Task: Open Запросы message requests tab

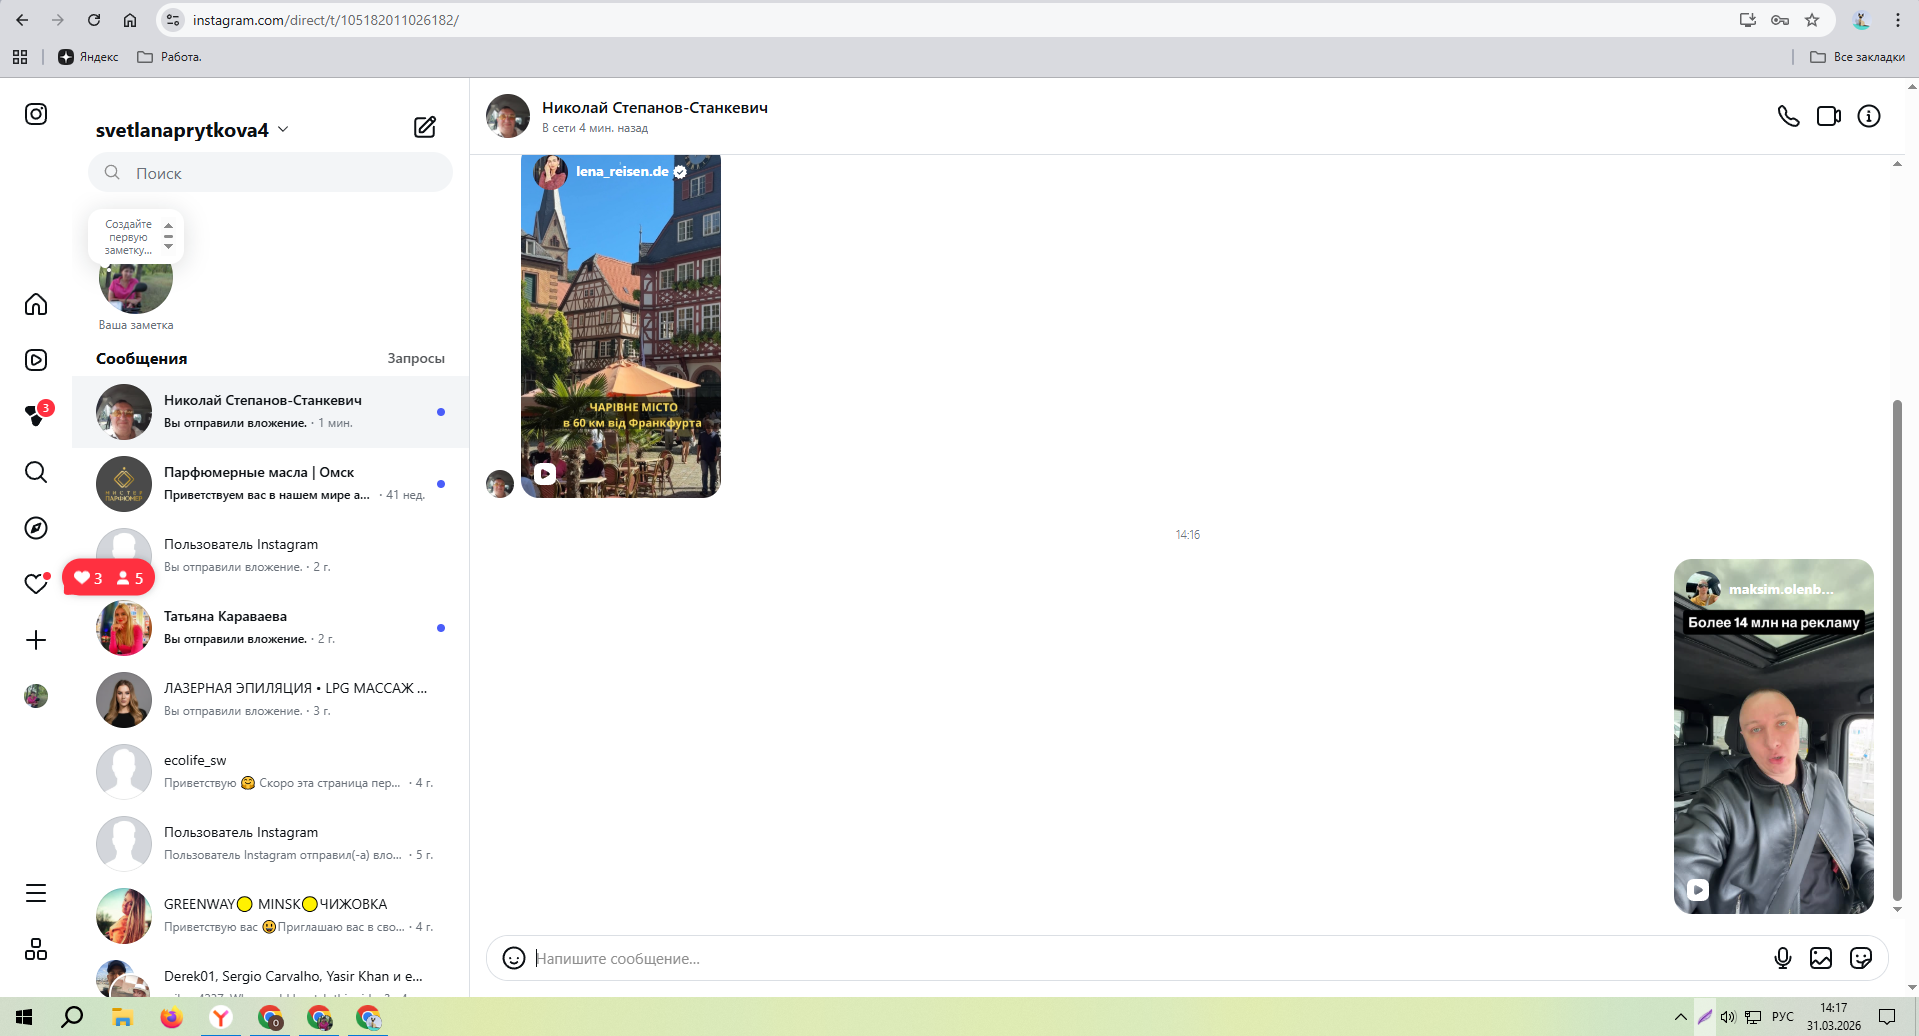Action: 416,358
